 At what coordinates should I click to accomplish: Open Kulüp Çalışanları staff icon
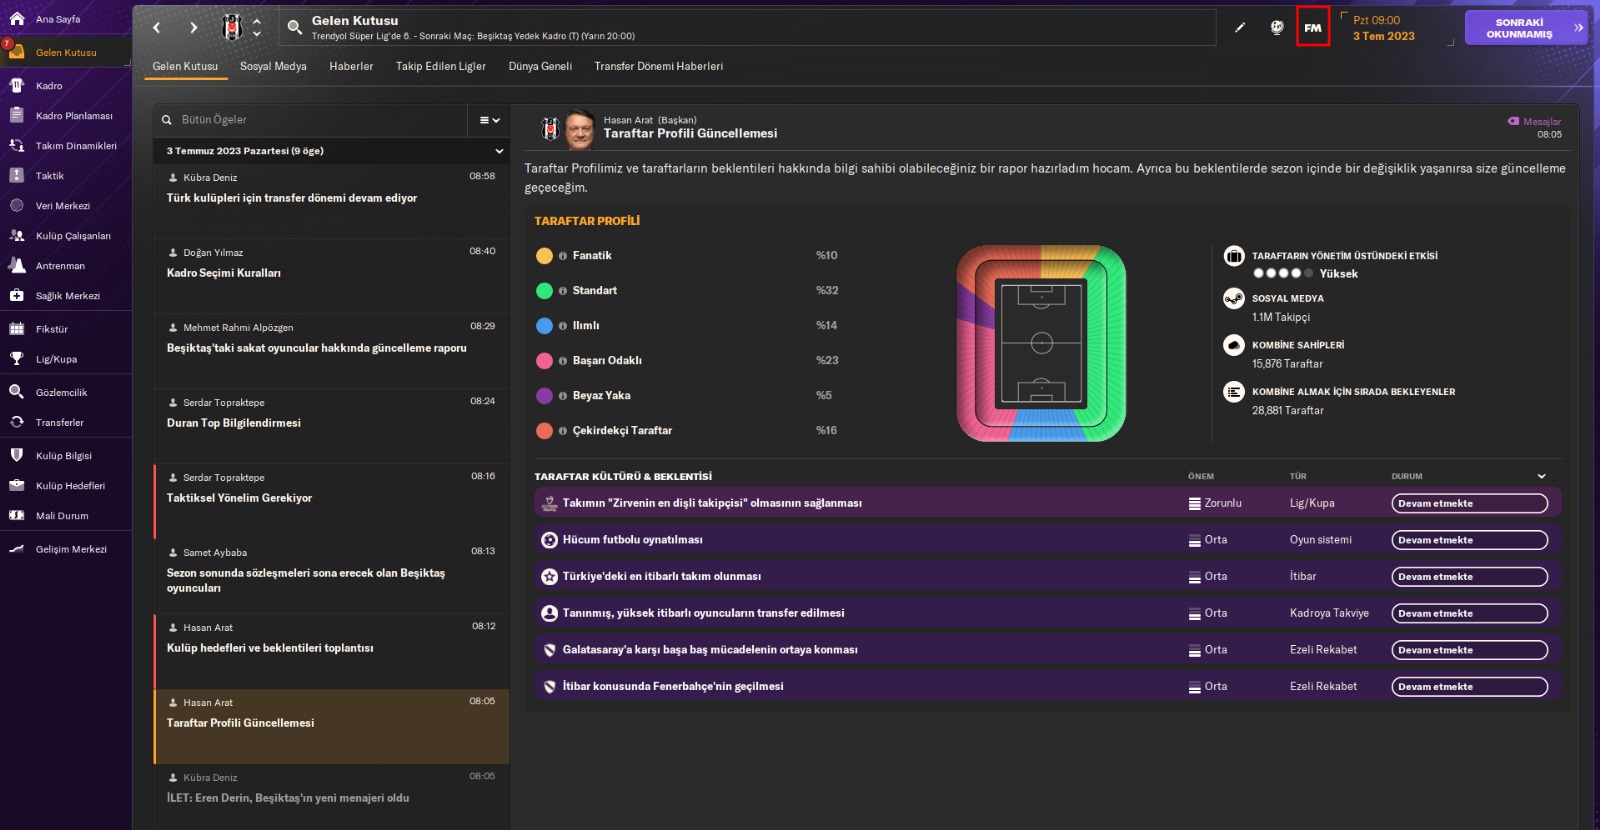coord(17,236)
